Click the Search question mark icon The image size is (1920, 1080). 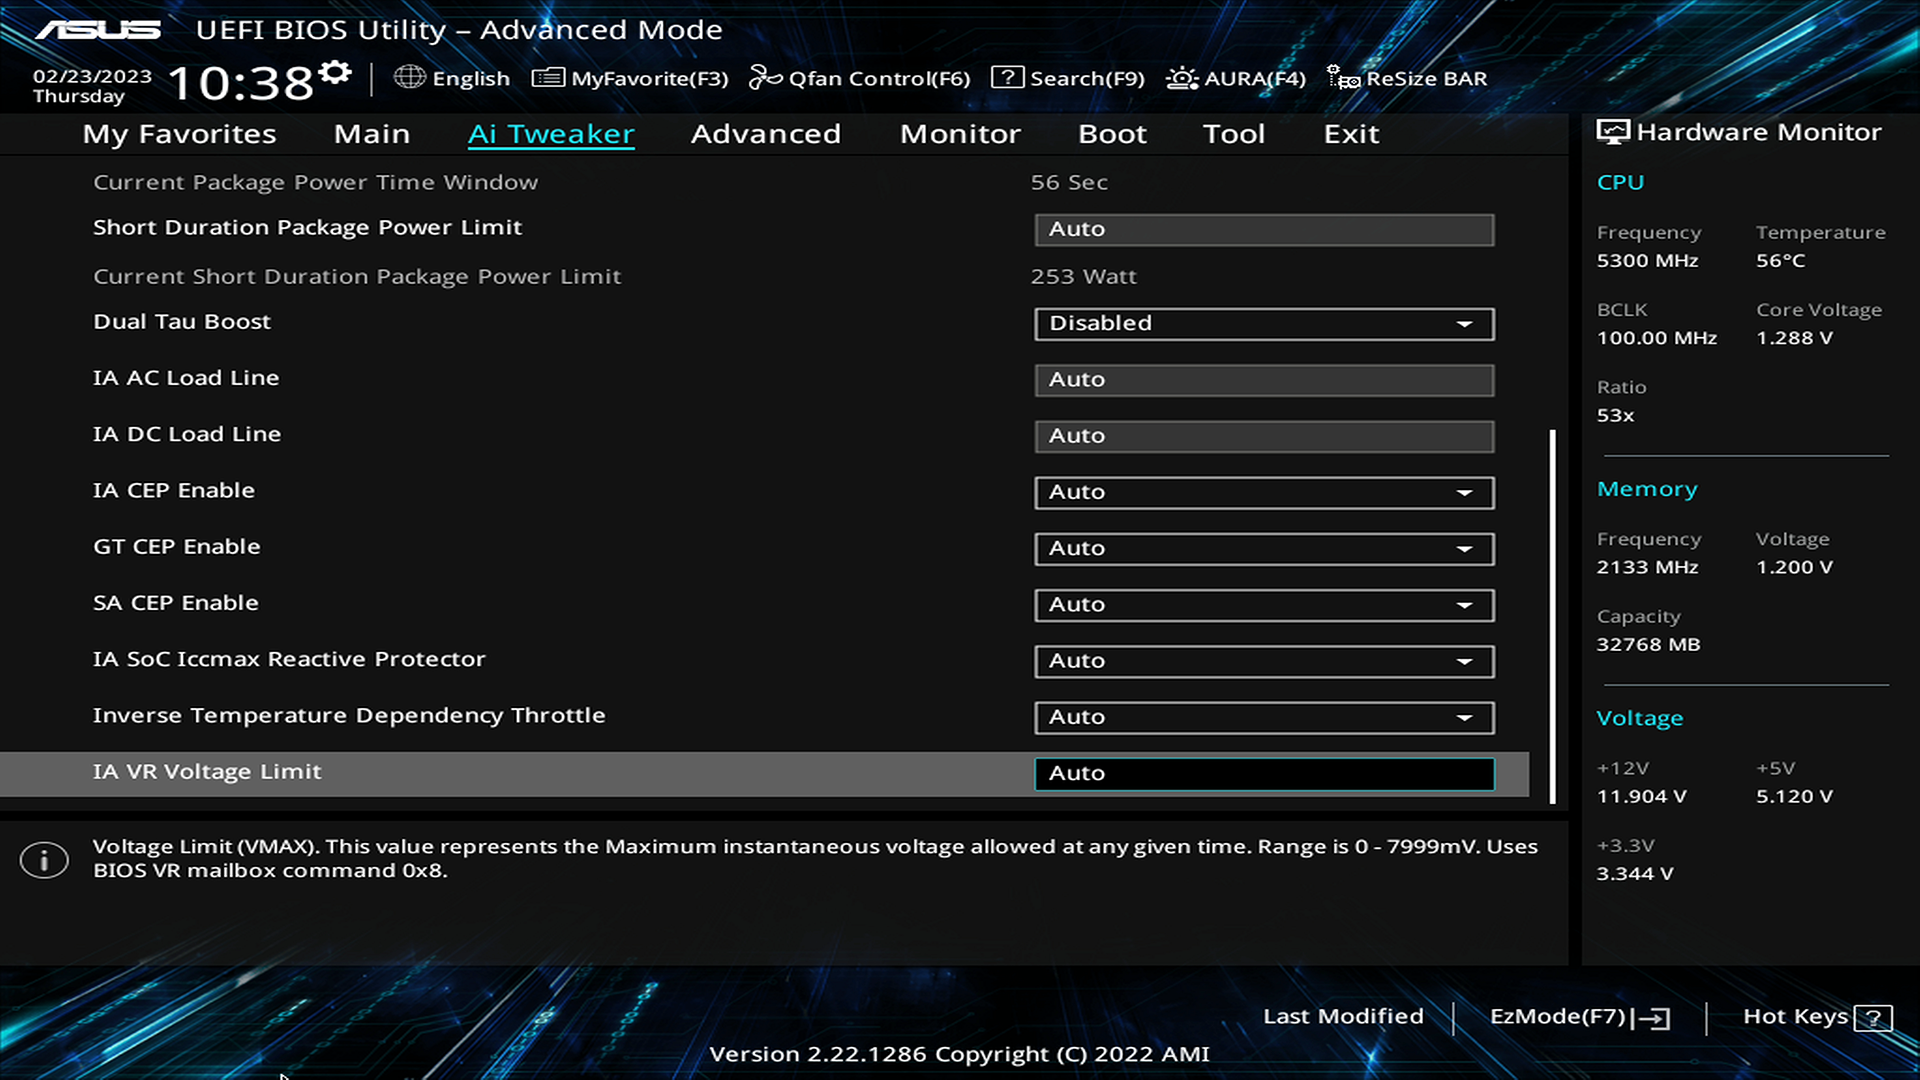point(1007,78)
